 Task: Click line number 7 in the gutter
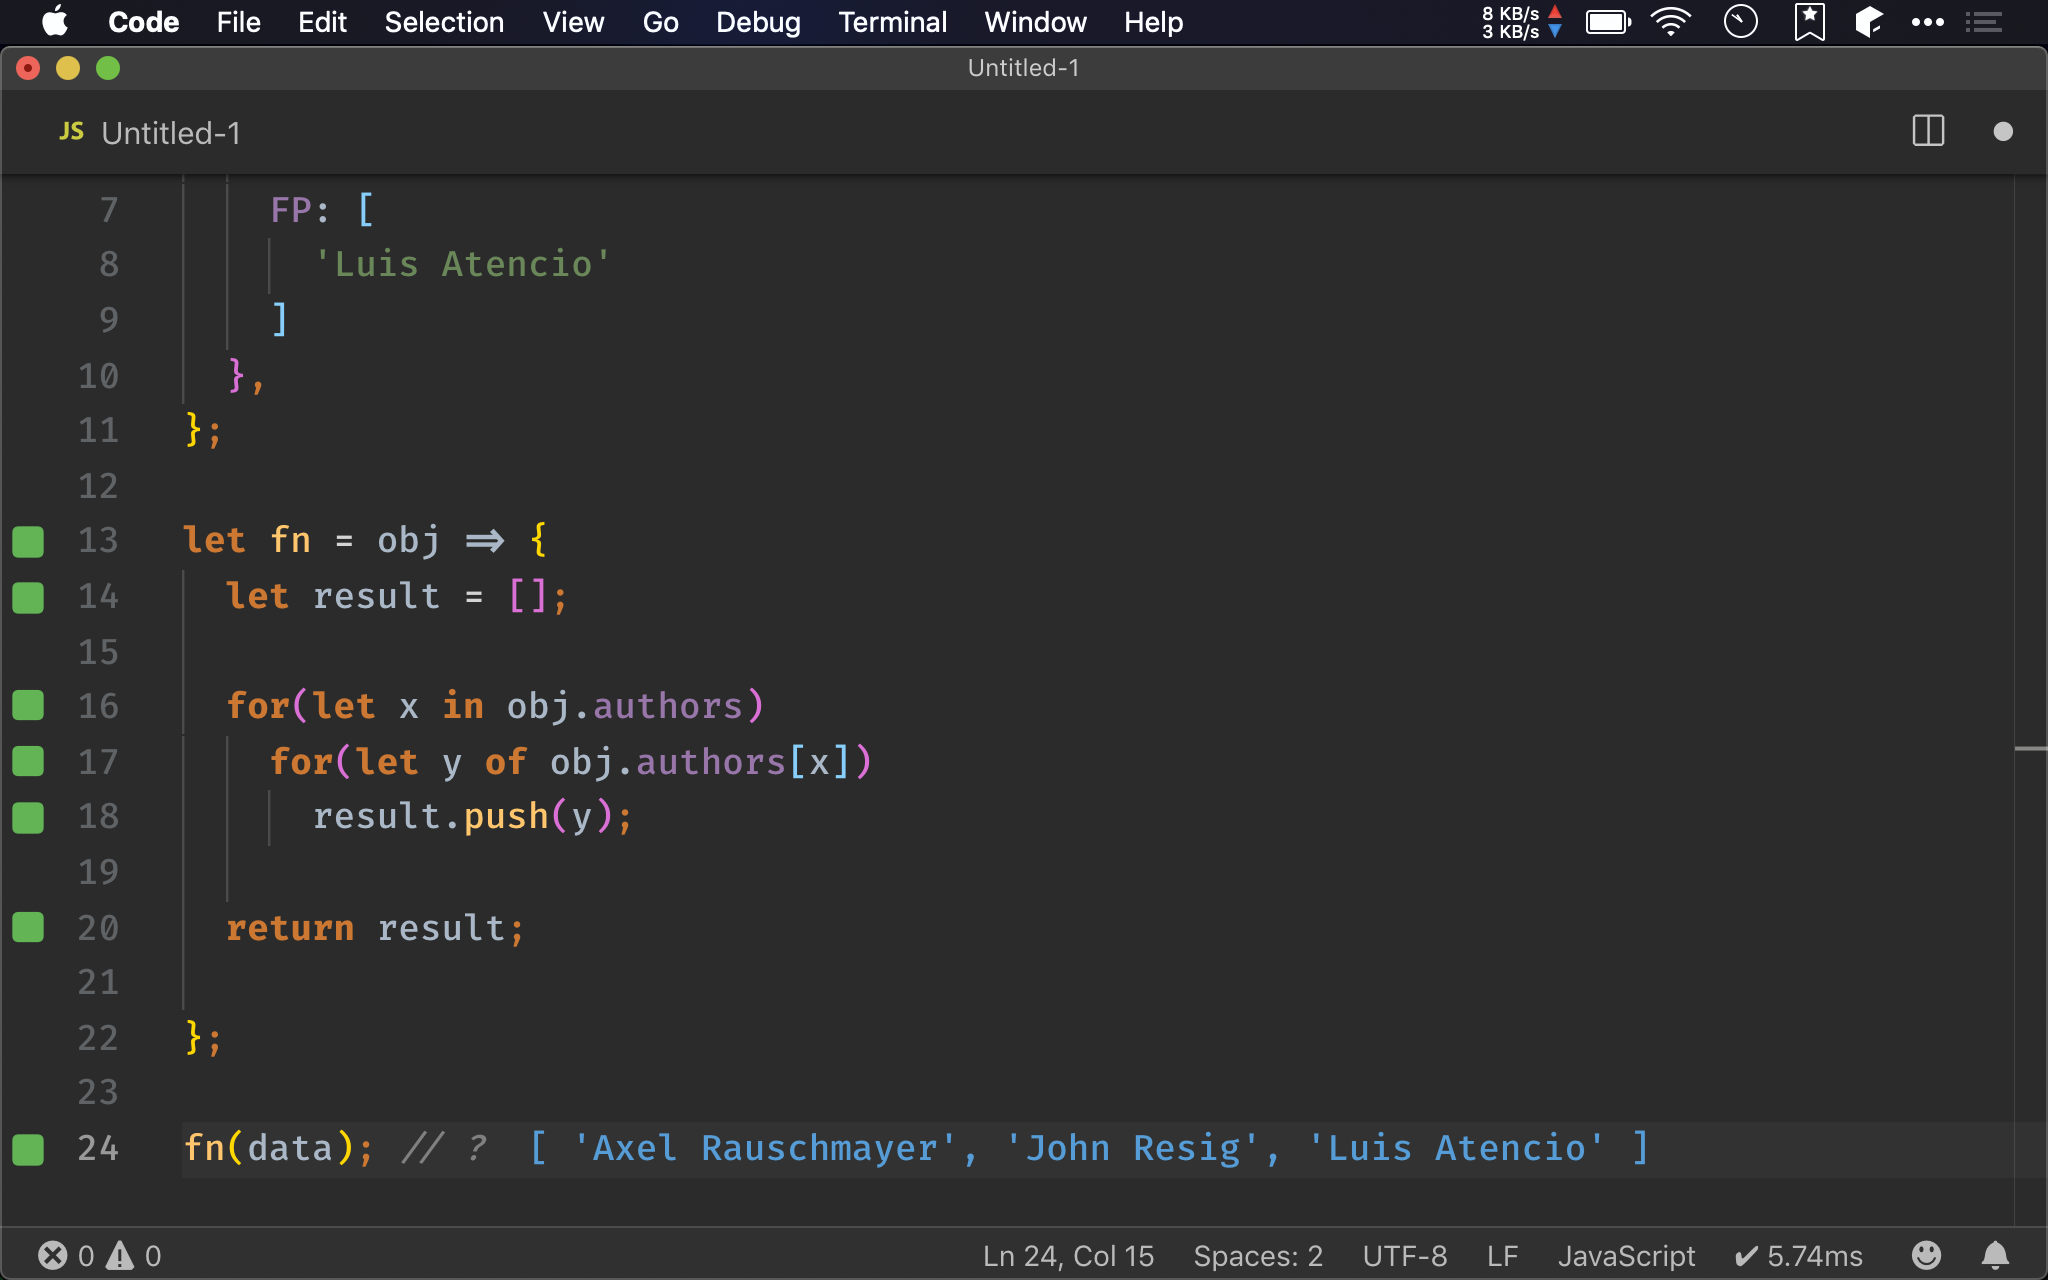[x=108, y=210]
